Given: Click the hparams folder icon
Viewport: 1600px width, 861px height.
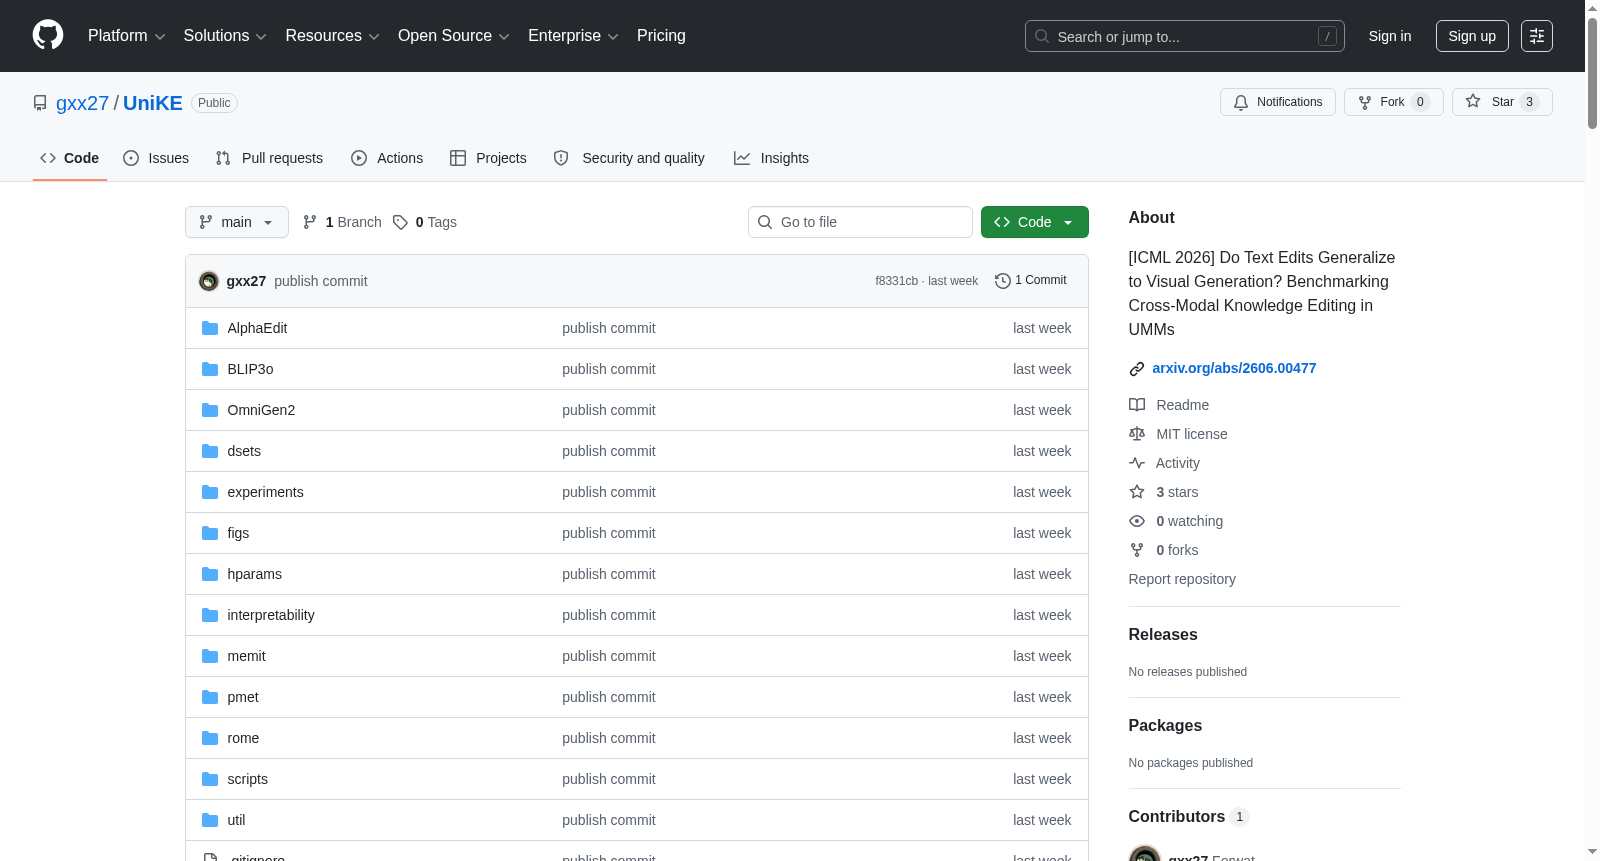Looking at the screenshot, I should 210,574.
